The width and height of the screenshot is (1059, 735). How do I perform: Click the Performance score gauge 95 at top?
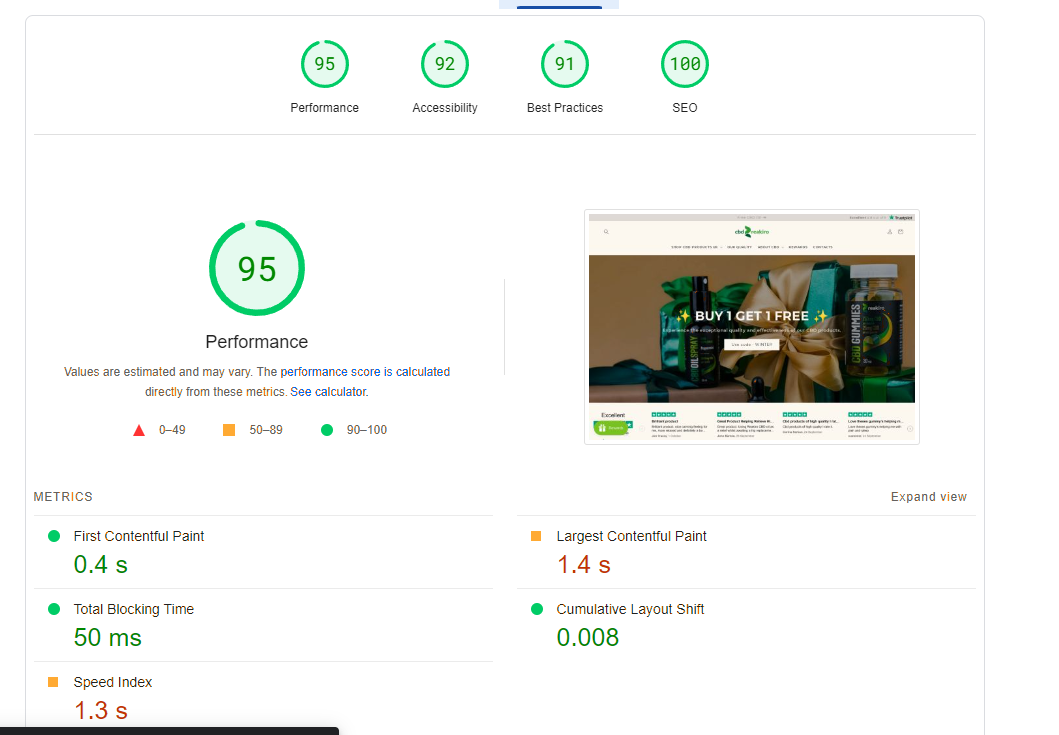324,64
